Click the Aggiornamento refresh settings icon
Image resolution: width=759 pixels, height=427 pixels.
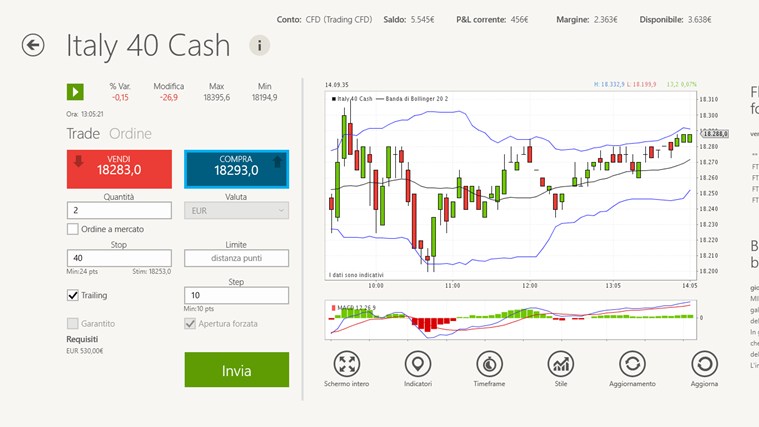pyautogui.click(x=632, y=363)
